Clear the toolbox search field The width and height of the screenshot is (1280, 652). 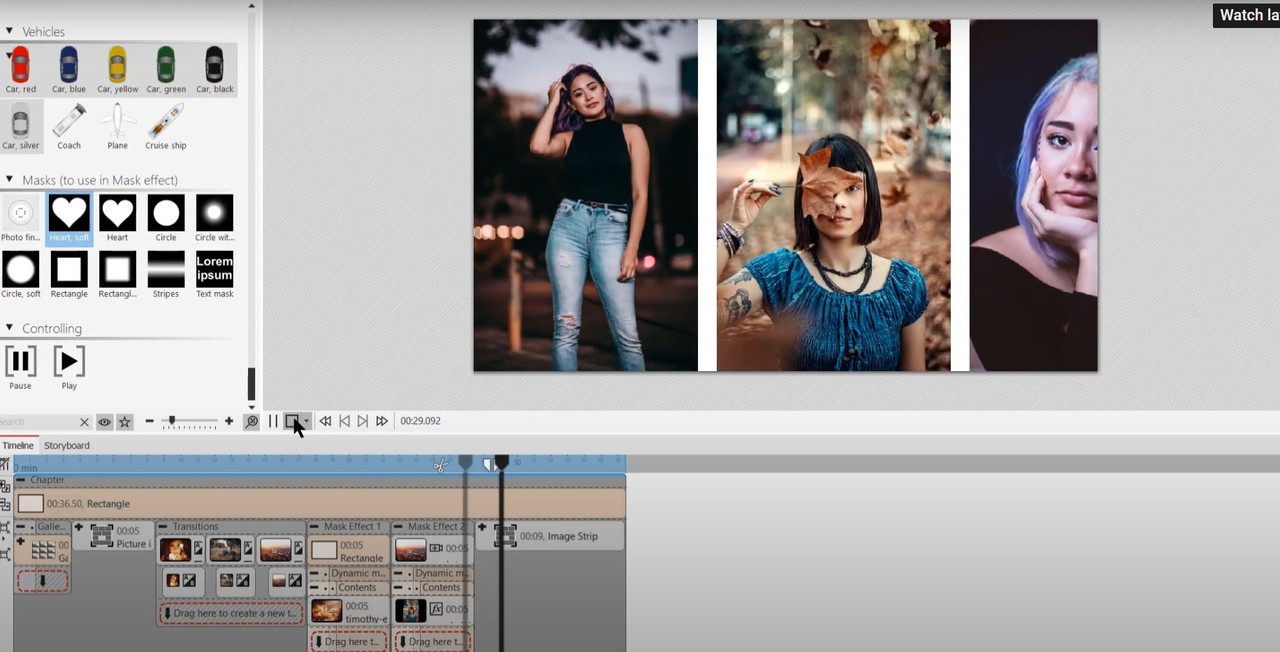84,422
